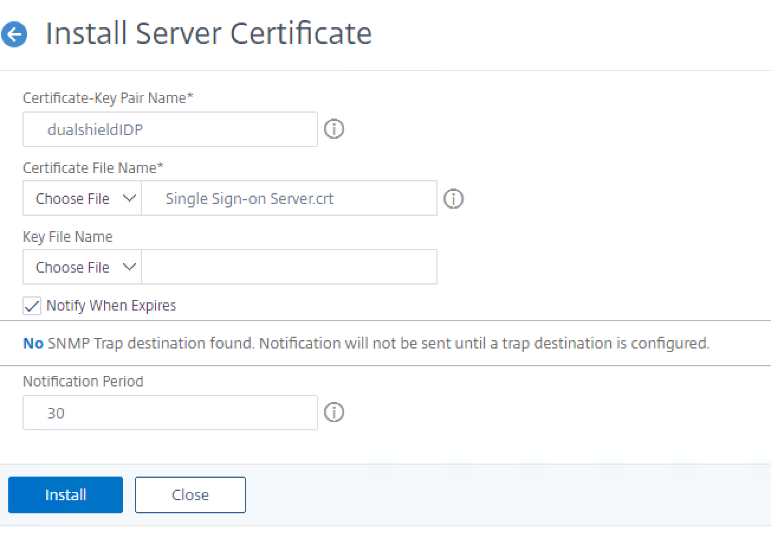Click the Install Server Certificate page heading
This screenshot has width=771, height=556.
(209, 34)
